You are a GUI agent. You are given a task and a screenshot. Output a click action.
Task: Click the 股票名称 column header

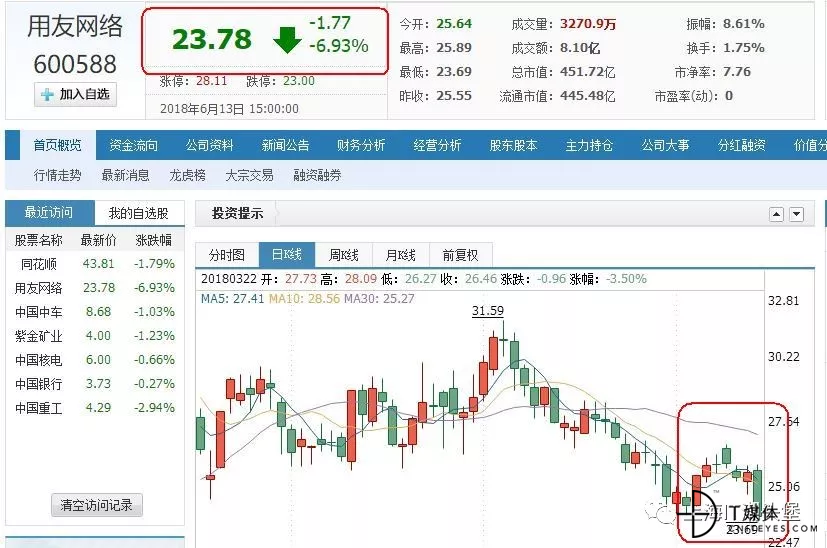tap(39, 241)
